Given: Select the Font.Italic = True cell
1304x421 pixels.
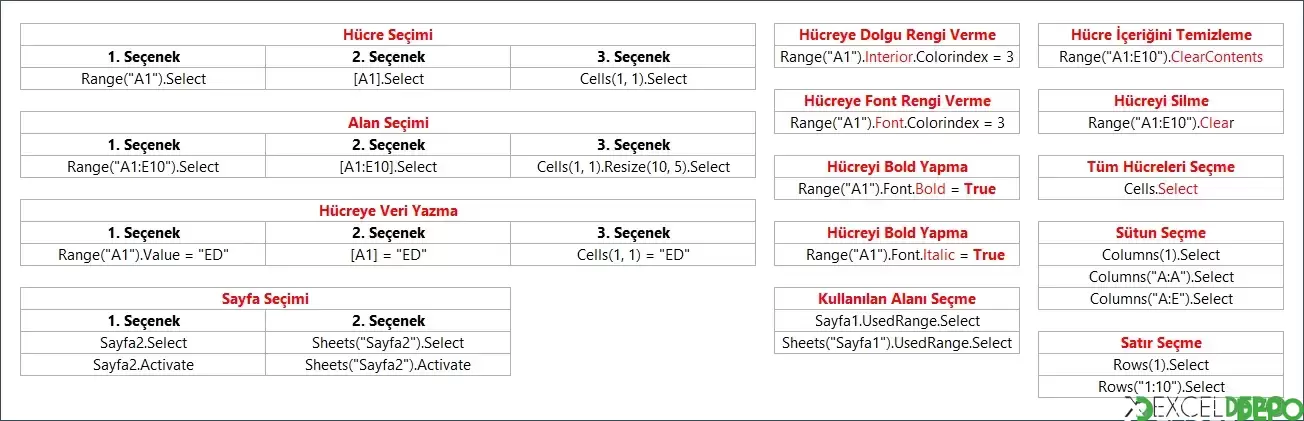Looking at the screenshot, I should coord(897,255).
